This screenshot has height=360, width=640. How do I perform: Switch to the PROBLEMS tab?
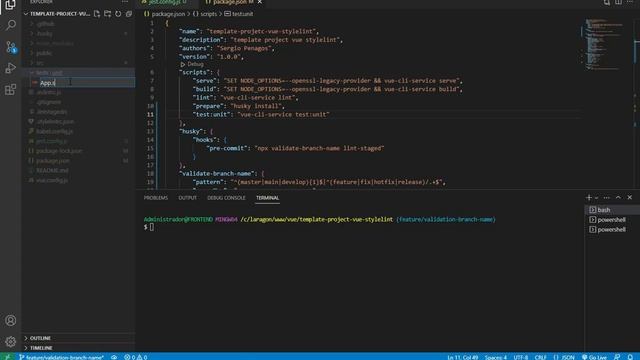156,198
